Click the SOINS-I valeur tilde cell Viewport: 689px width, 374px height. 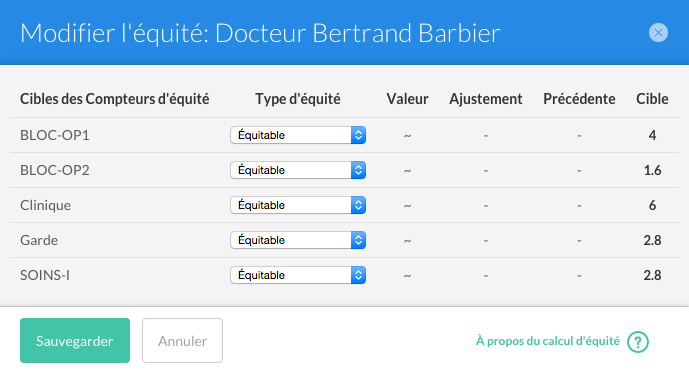407,276
